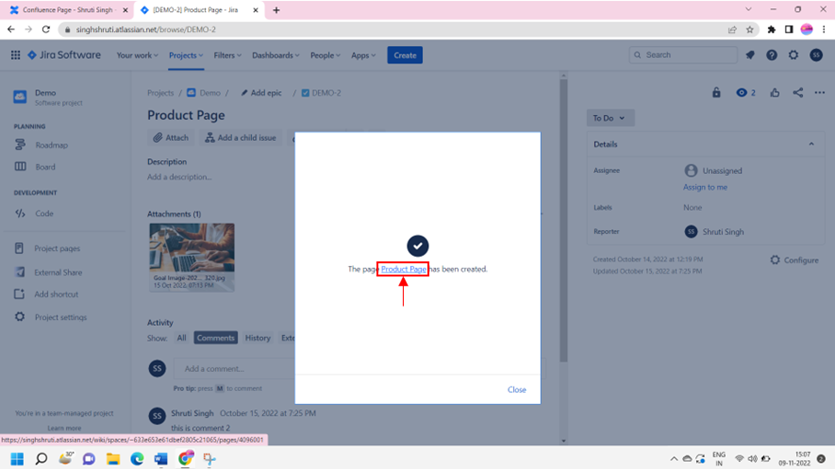835x469 pixels.
Task: Open the Product Page link in dialog
Action: (404, 269)
